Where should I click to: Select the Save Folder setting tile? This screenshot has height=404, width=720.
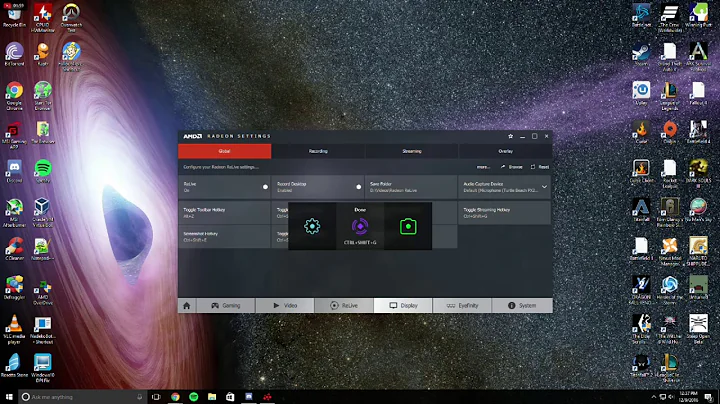411,187
